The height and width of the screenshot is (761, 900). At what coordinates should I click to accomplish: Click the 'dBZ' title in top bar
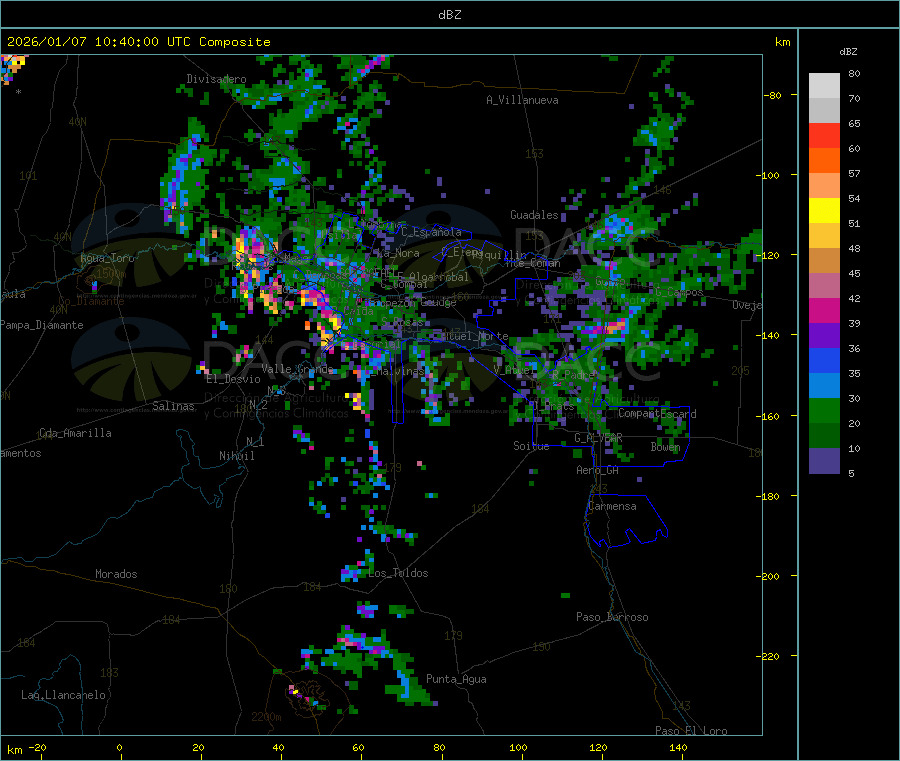[449, 15]
